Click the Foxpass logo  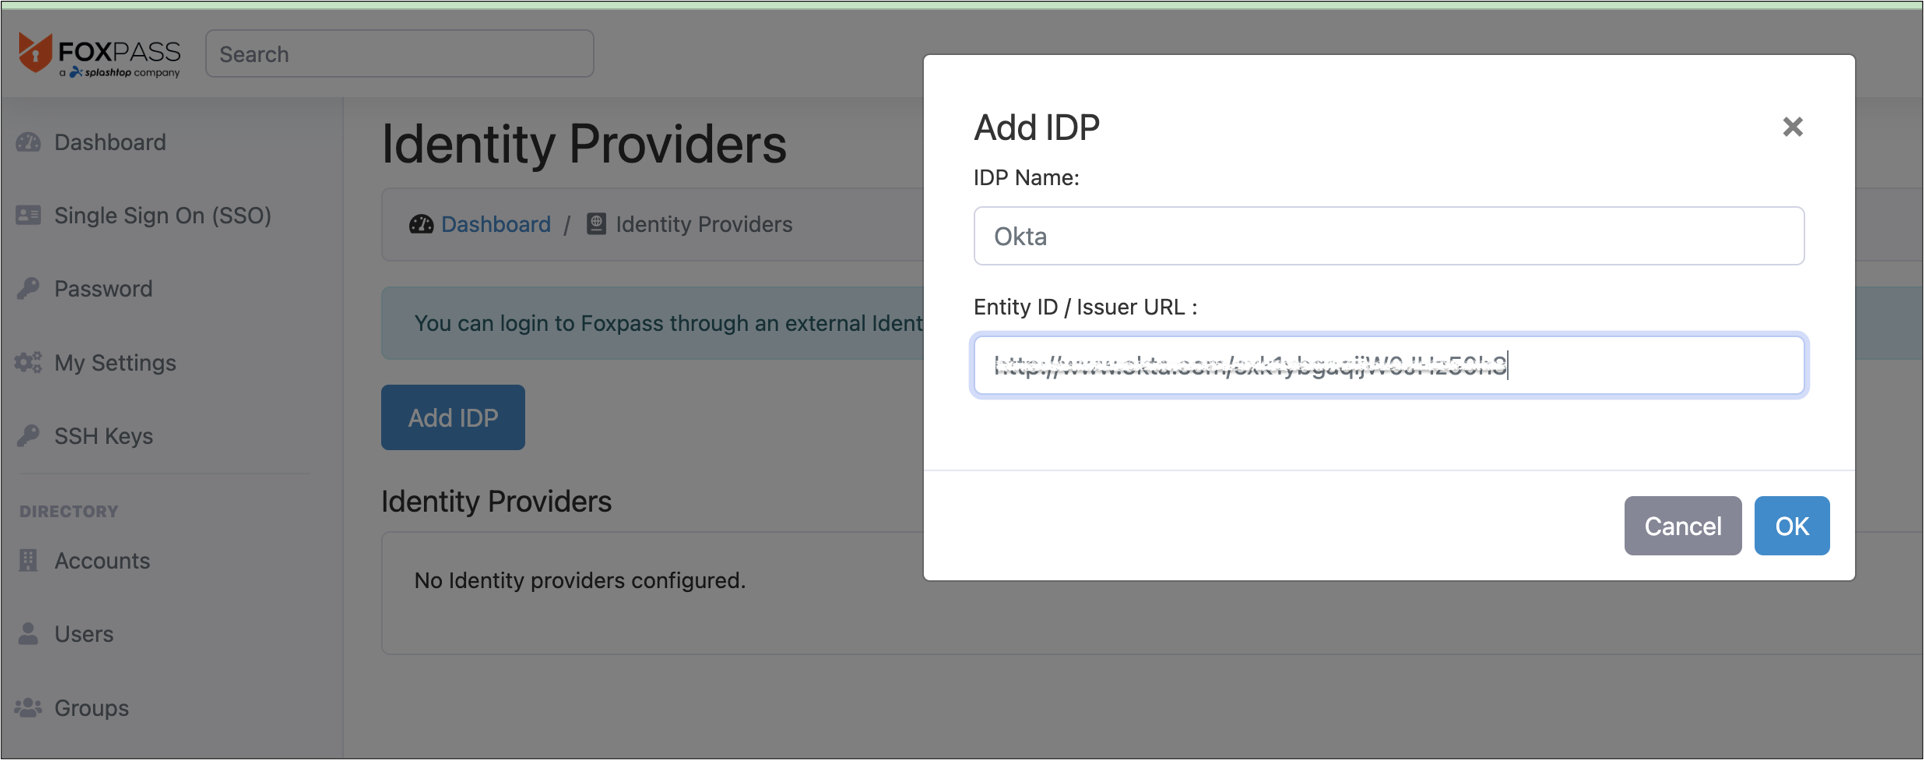pyautogui.click(x=99, y=55)
